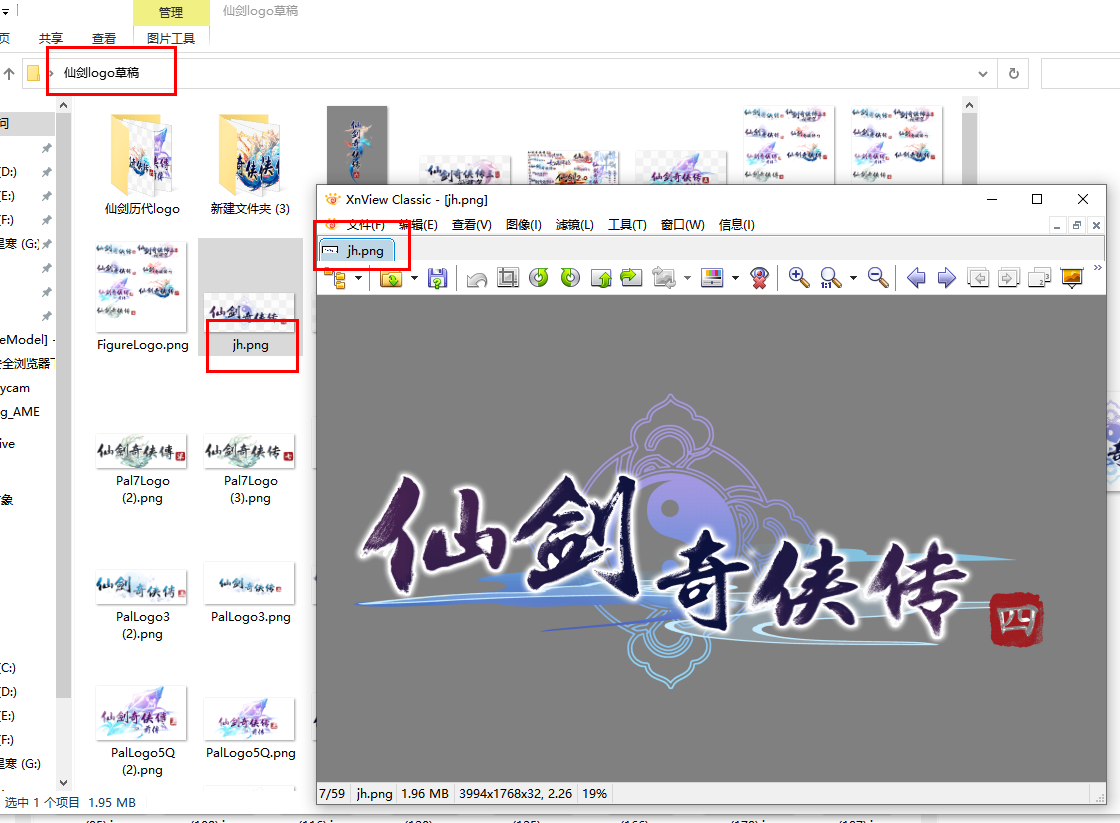Start slideshow with projector screen icon
The image size is (1120, 823).
pos(1072,278)
